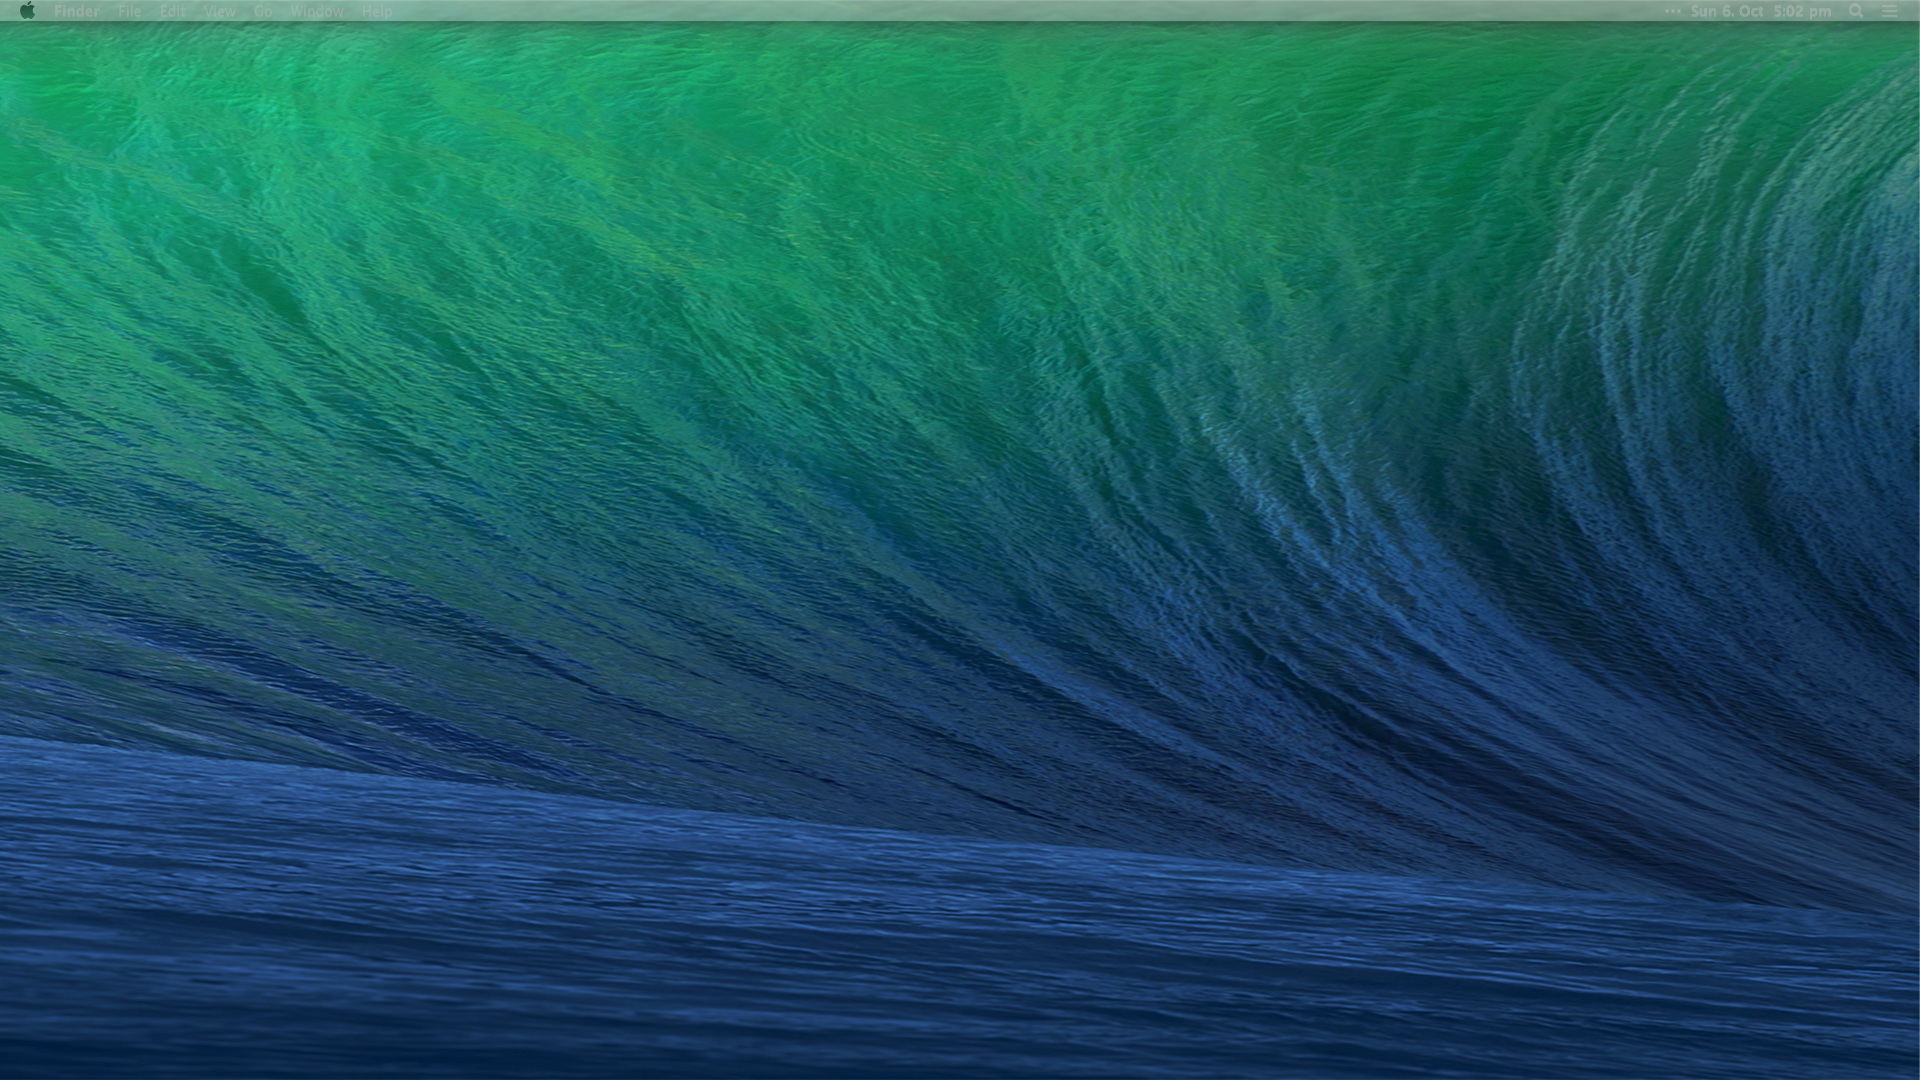Open the Window menu
1920x1080 pixels.
(x=316, y=11)
